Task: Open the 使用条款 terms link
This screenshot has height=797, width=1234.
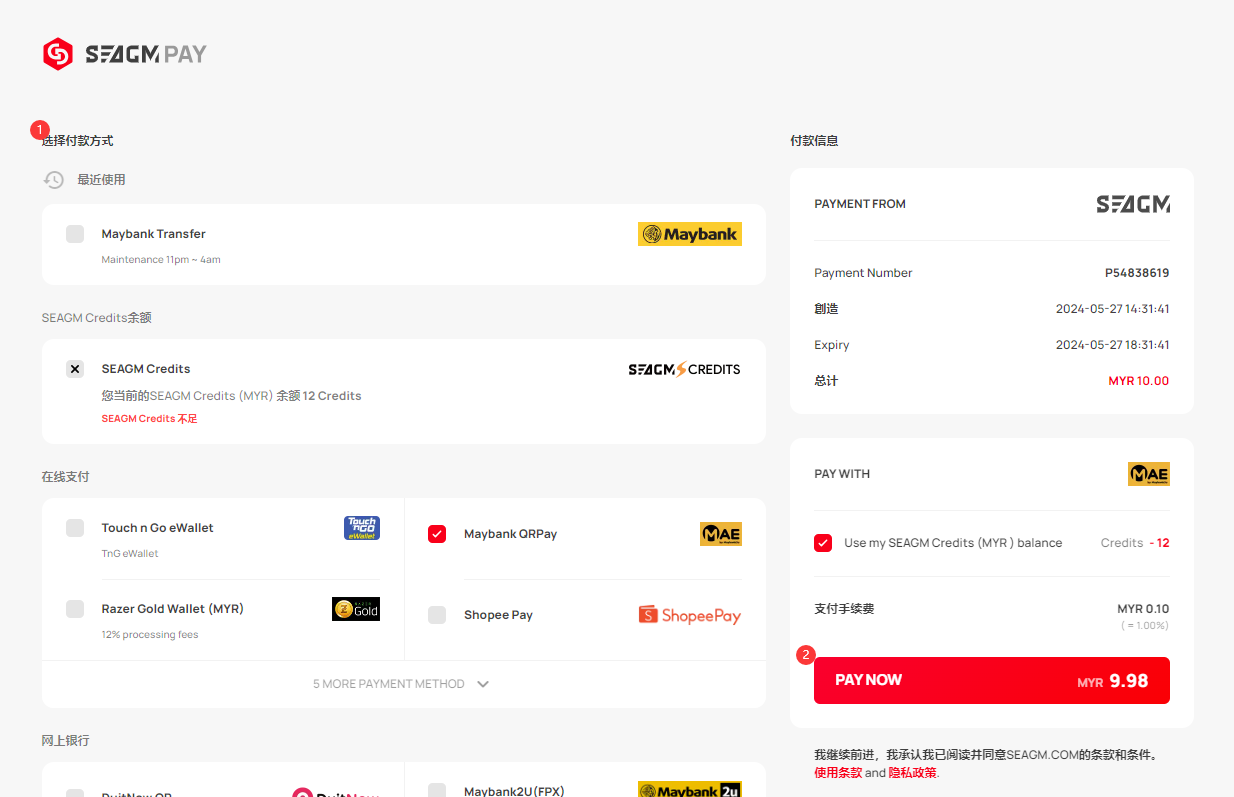Action: (838, 773)
